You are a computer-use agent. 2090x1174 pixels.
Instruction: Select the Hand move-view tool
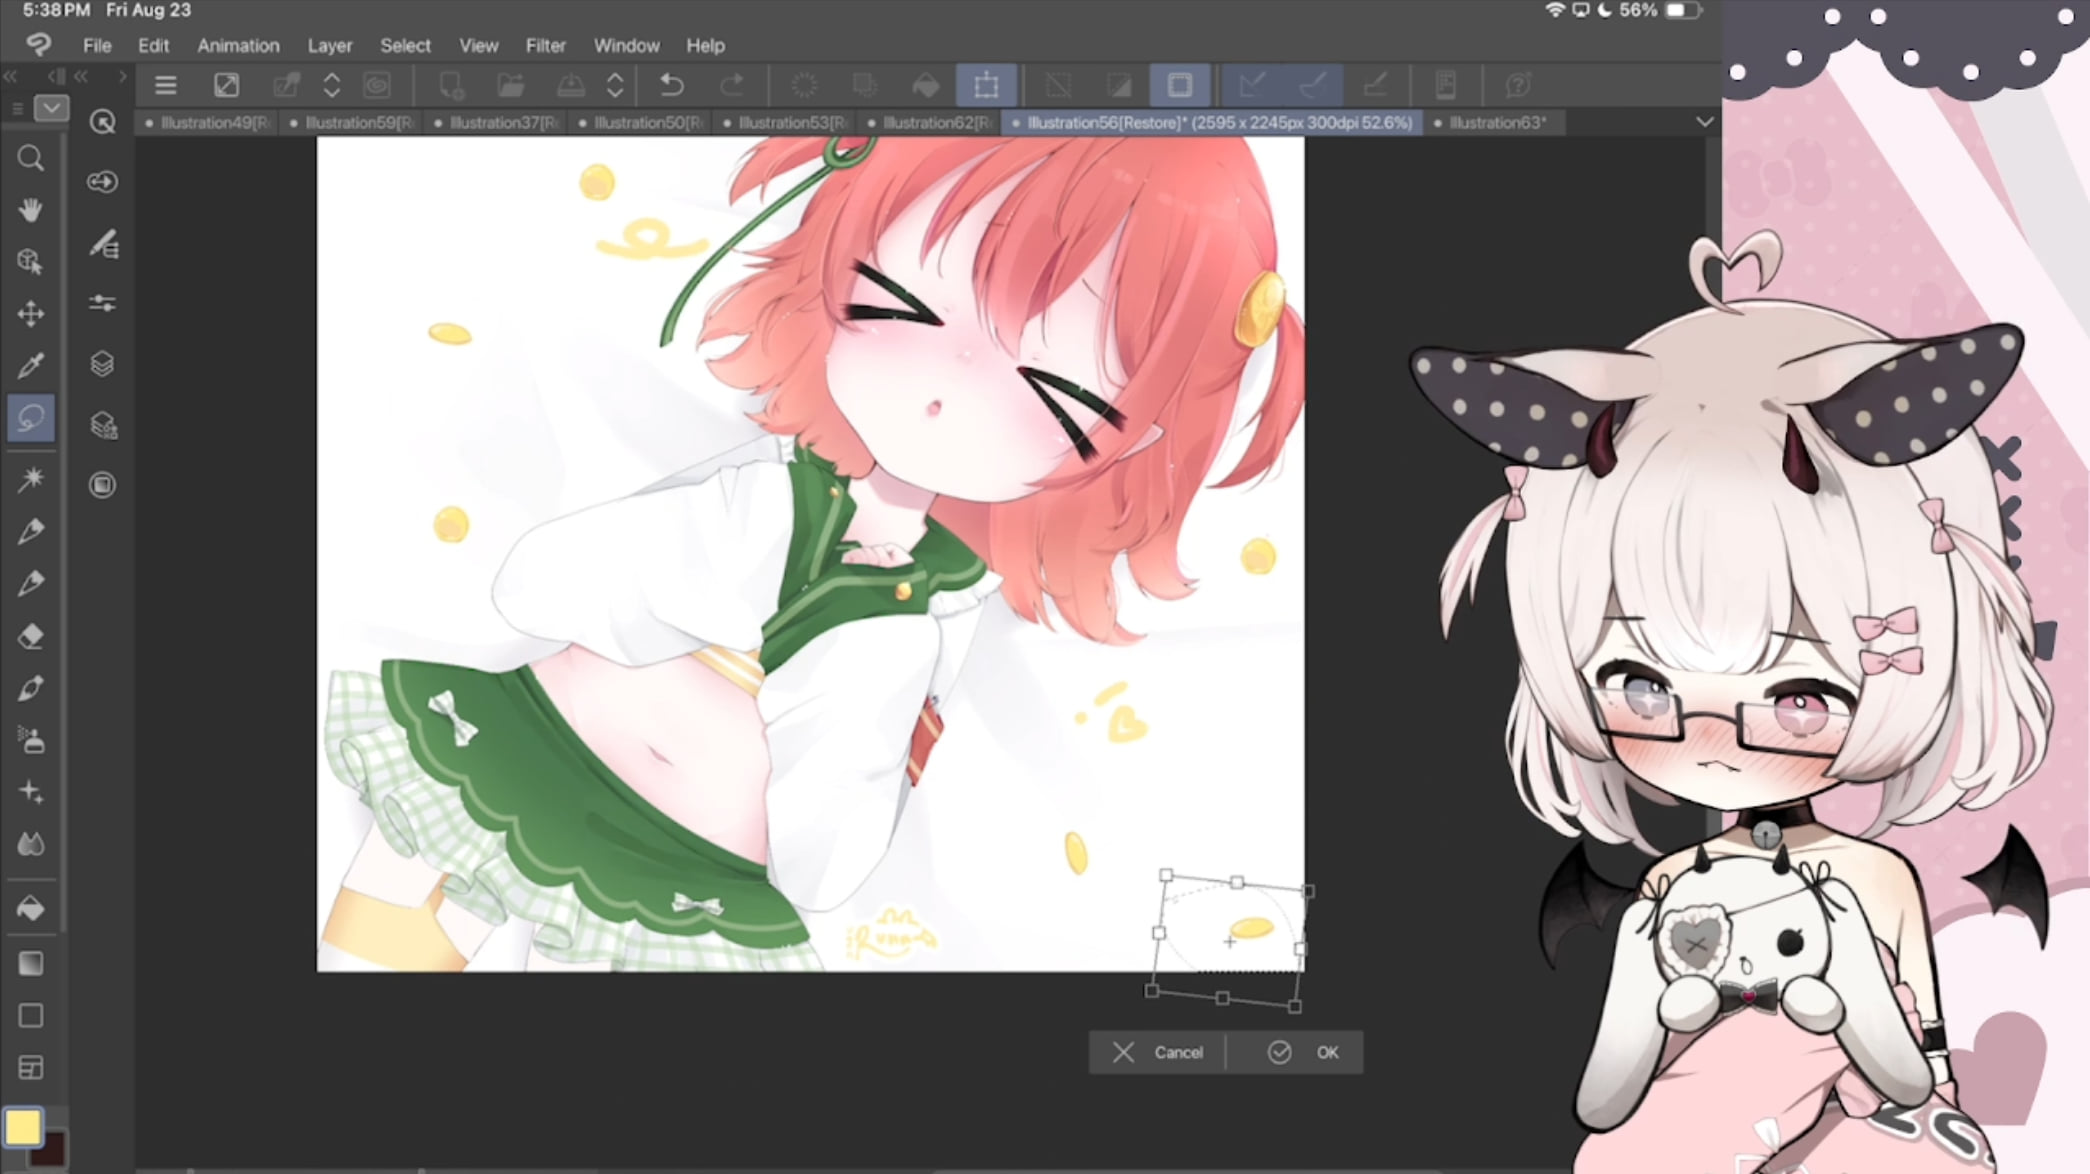[31, 210]
